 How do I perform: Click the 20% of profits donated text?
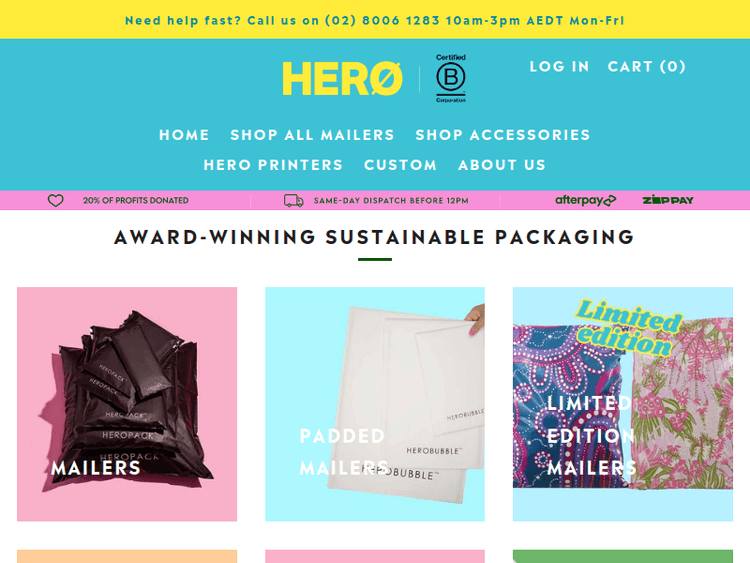[x=136, y=200]
